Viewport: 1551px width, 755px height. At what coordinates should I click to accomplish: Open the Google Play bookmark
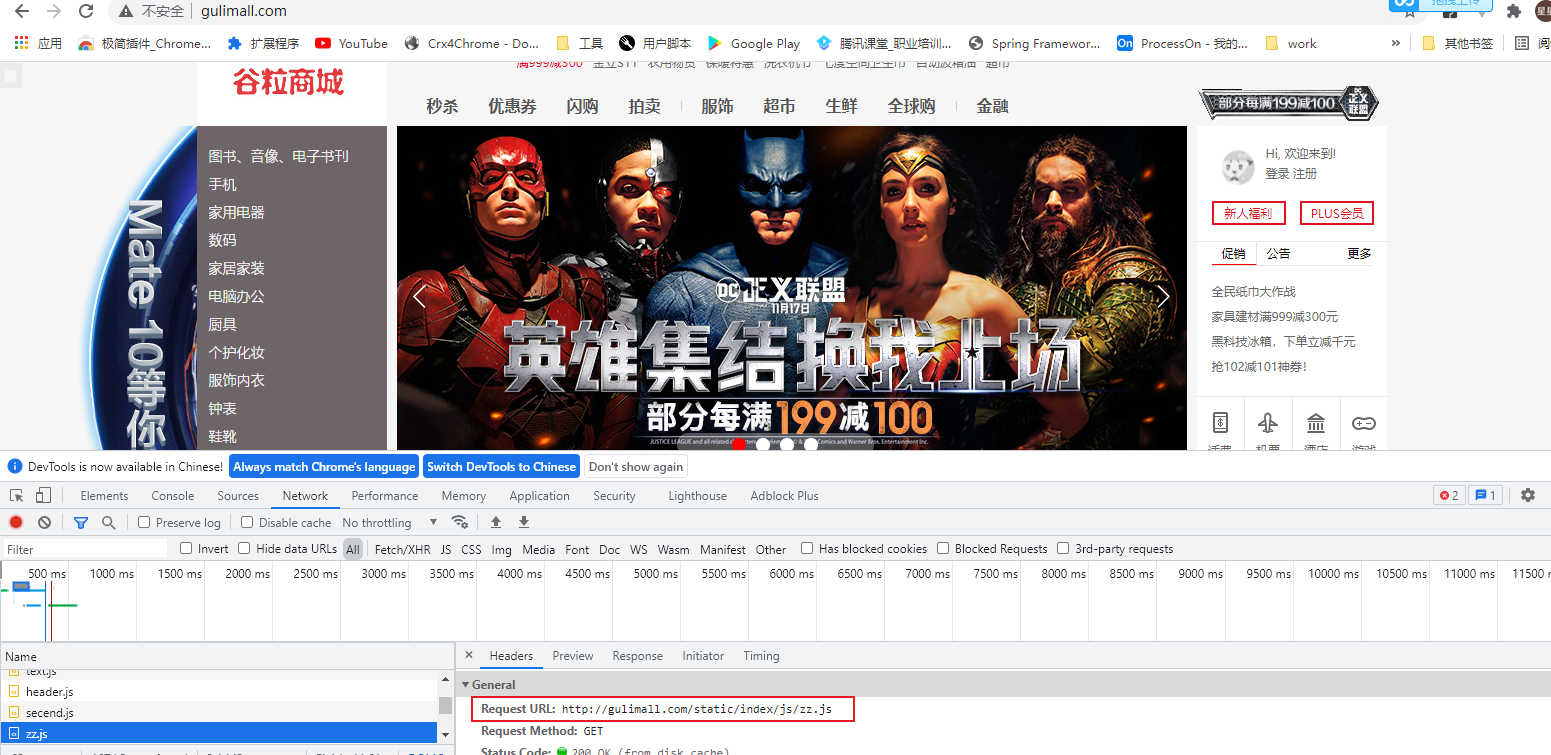coord(754,43)
